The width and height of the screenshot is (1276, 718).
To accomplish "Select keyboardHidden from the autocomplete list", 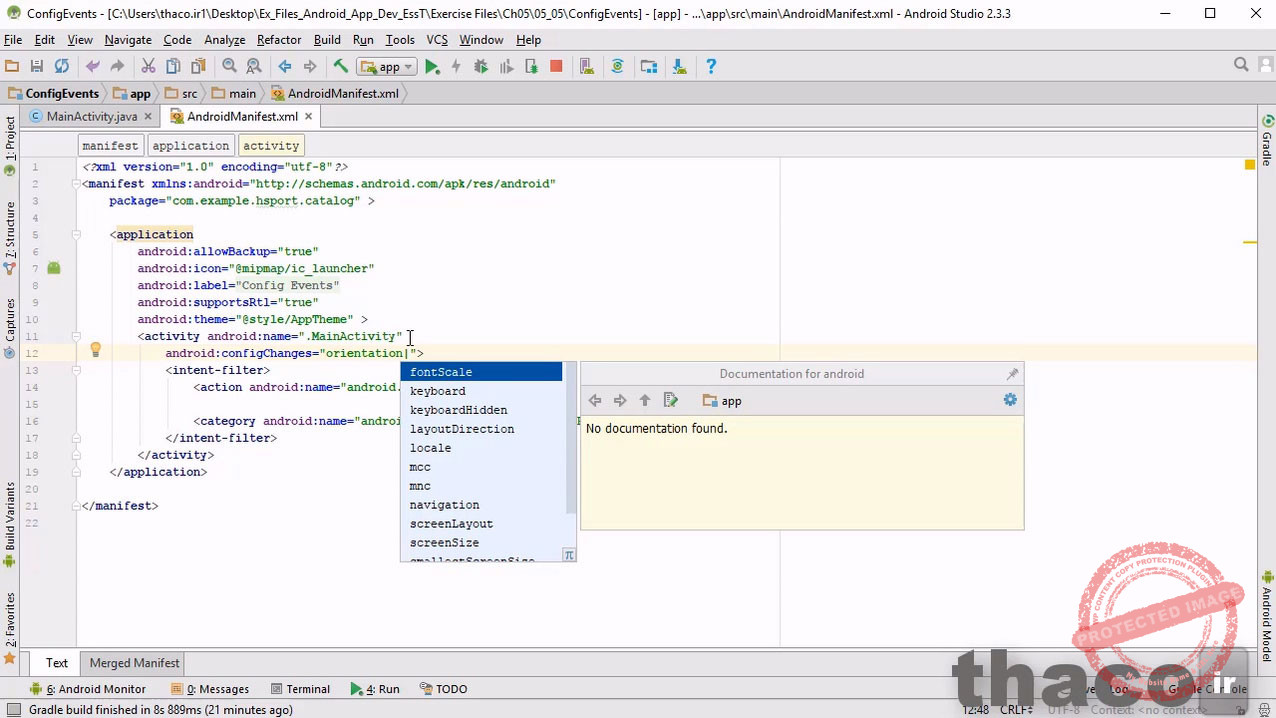I will click(x=458, y=410).
